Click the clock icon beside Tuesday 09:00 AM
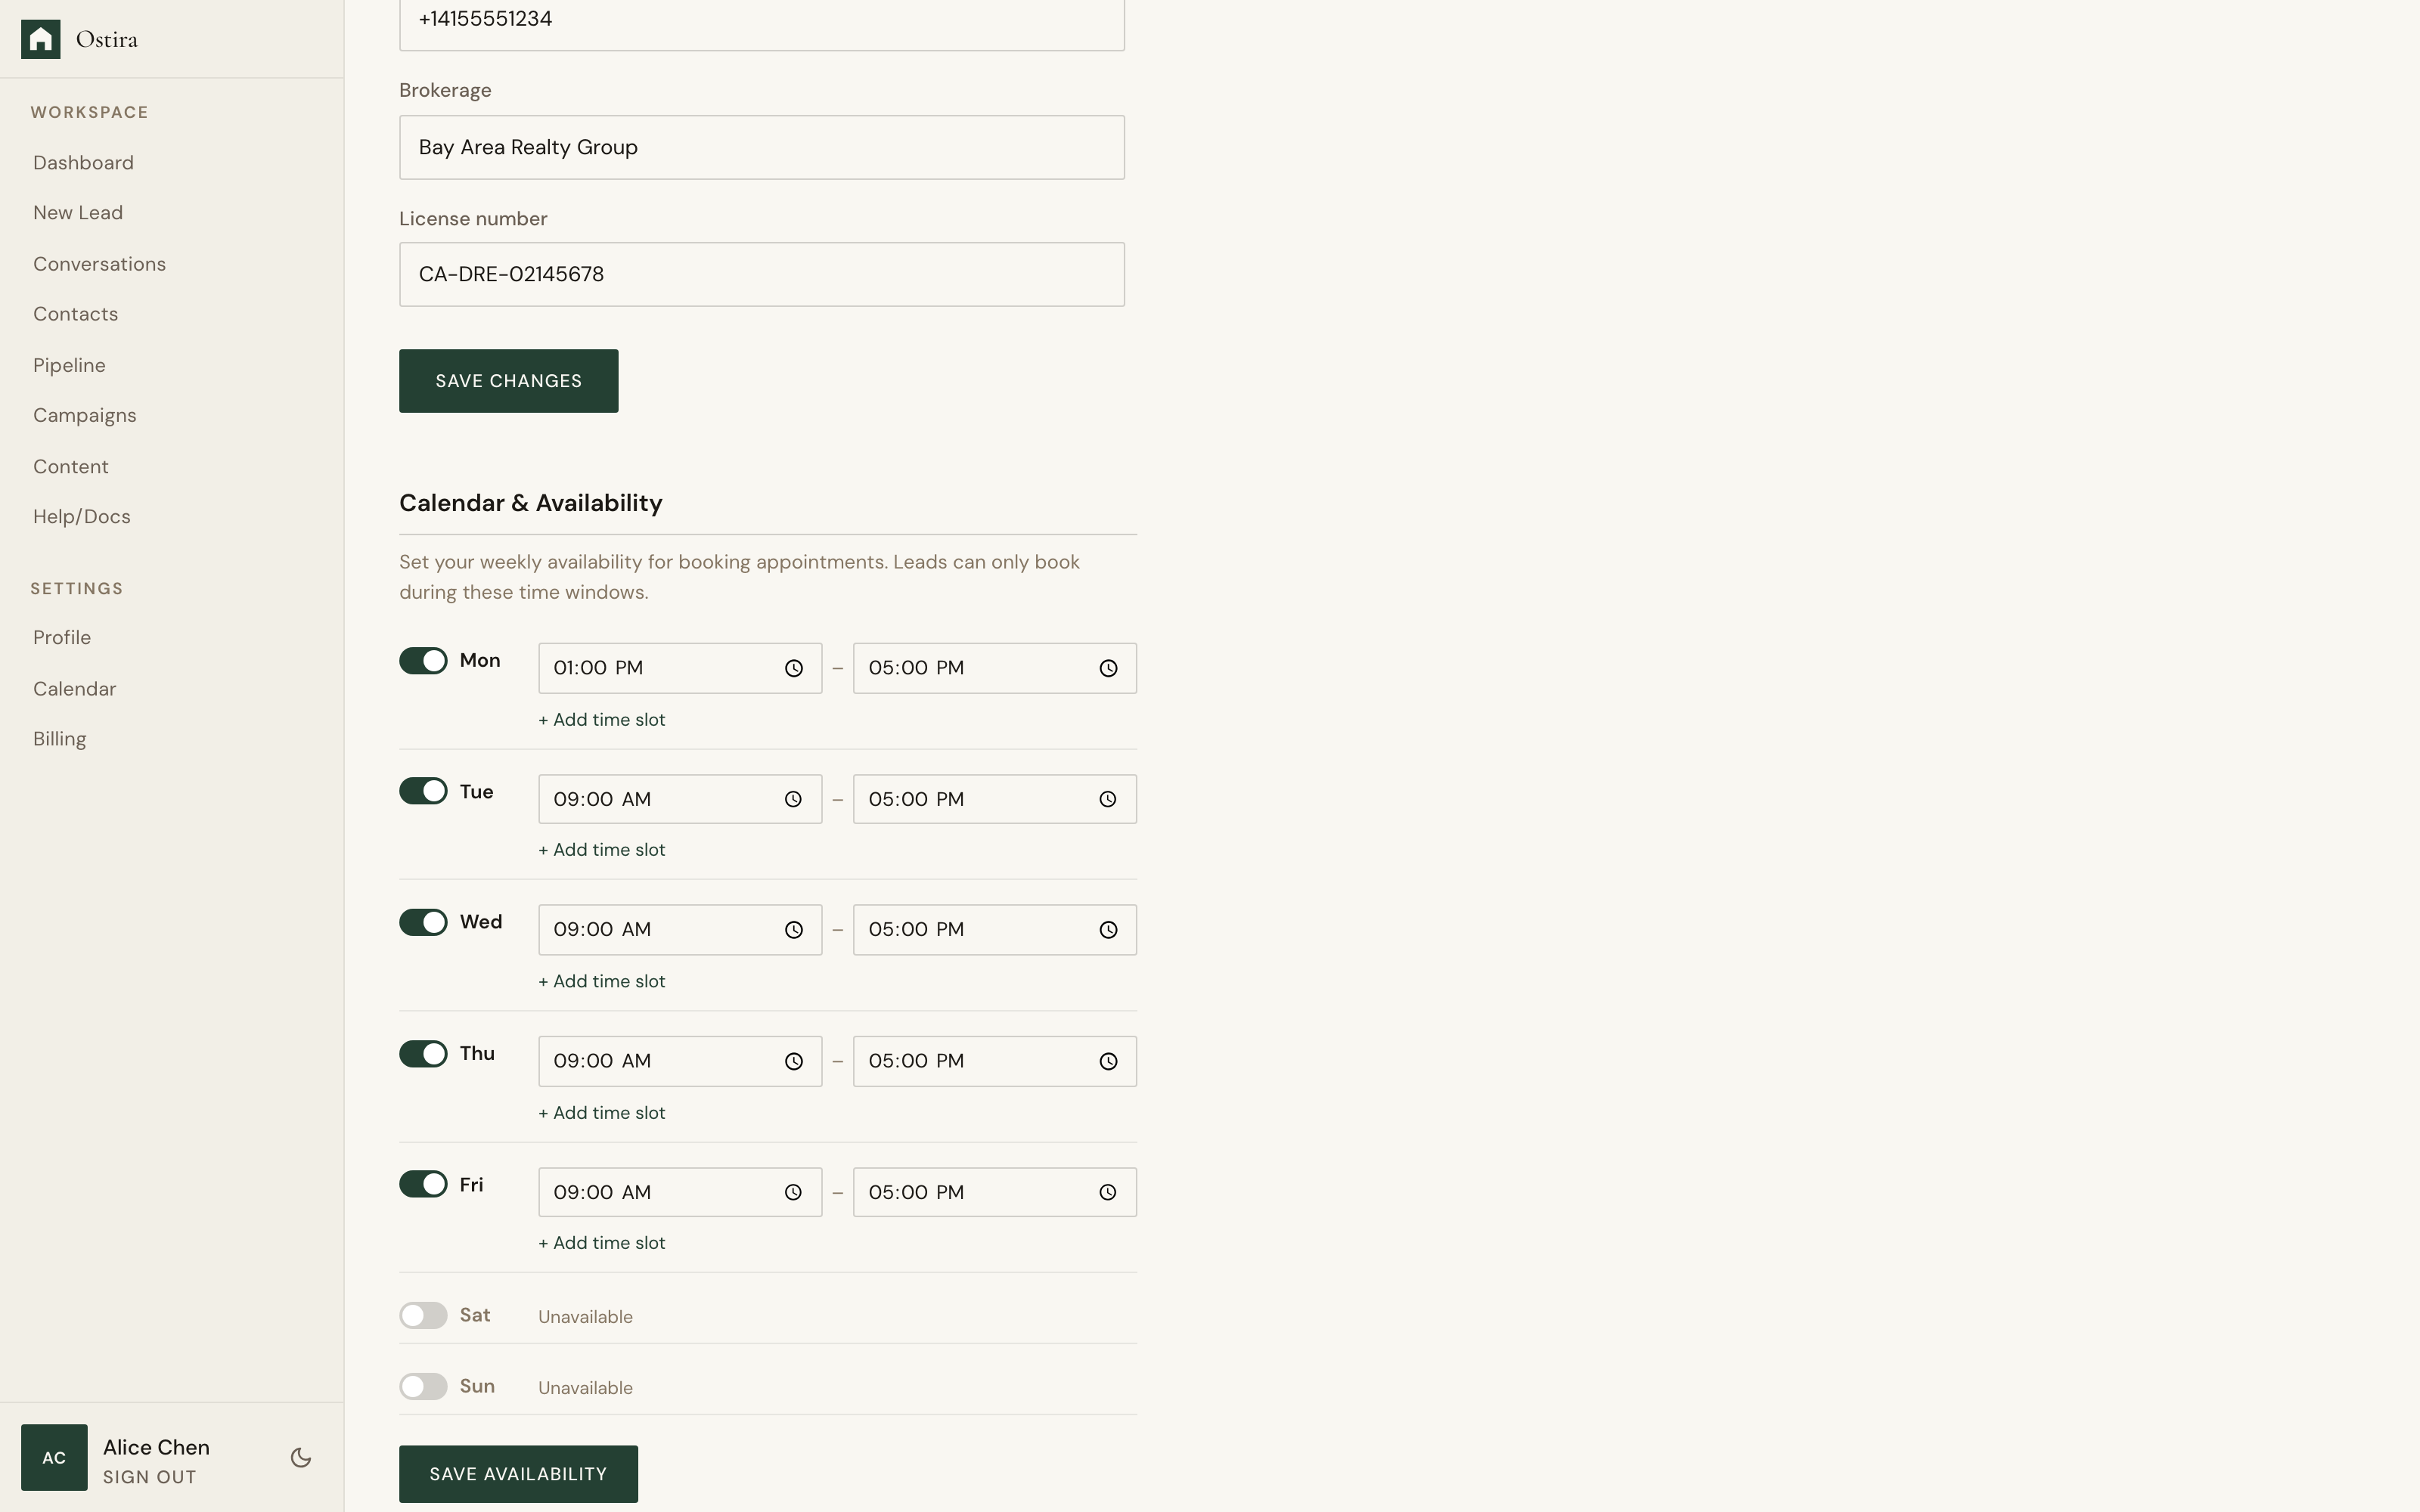 point(793,798)
